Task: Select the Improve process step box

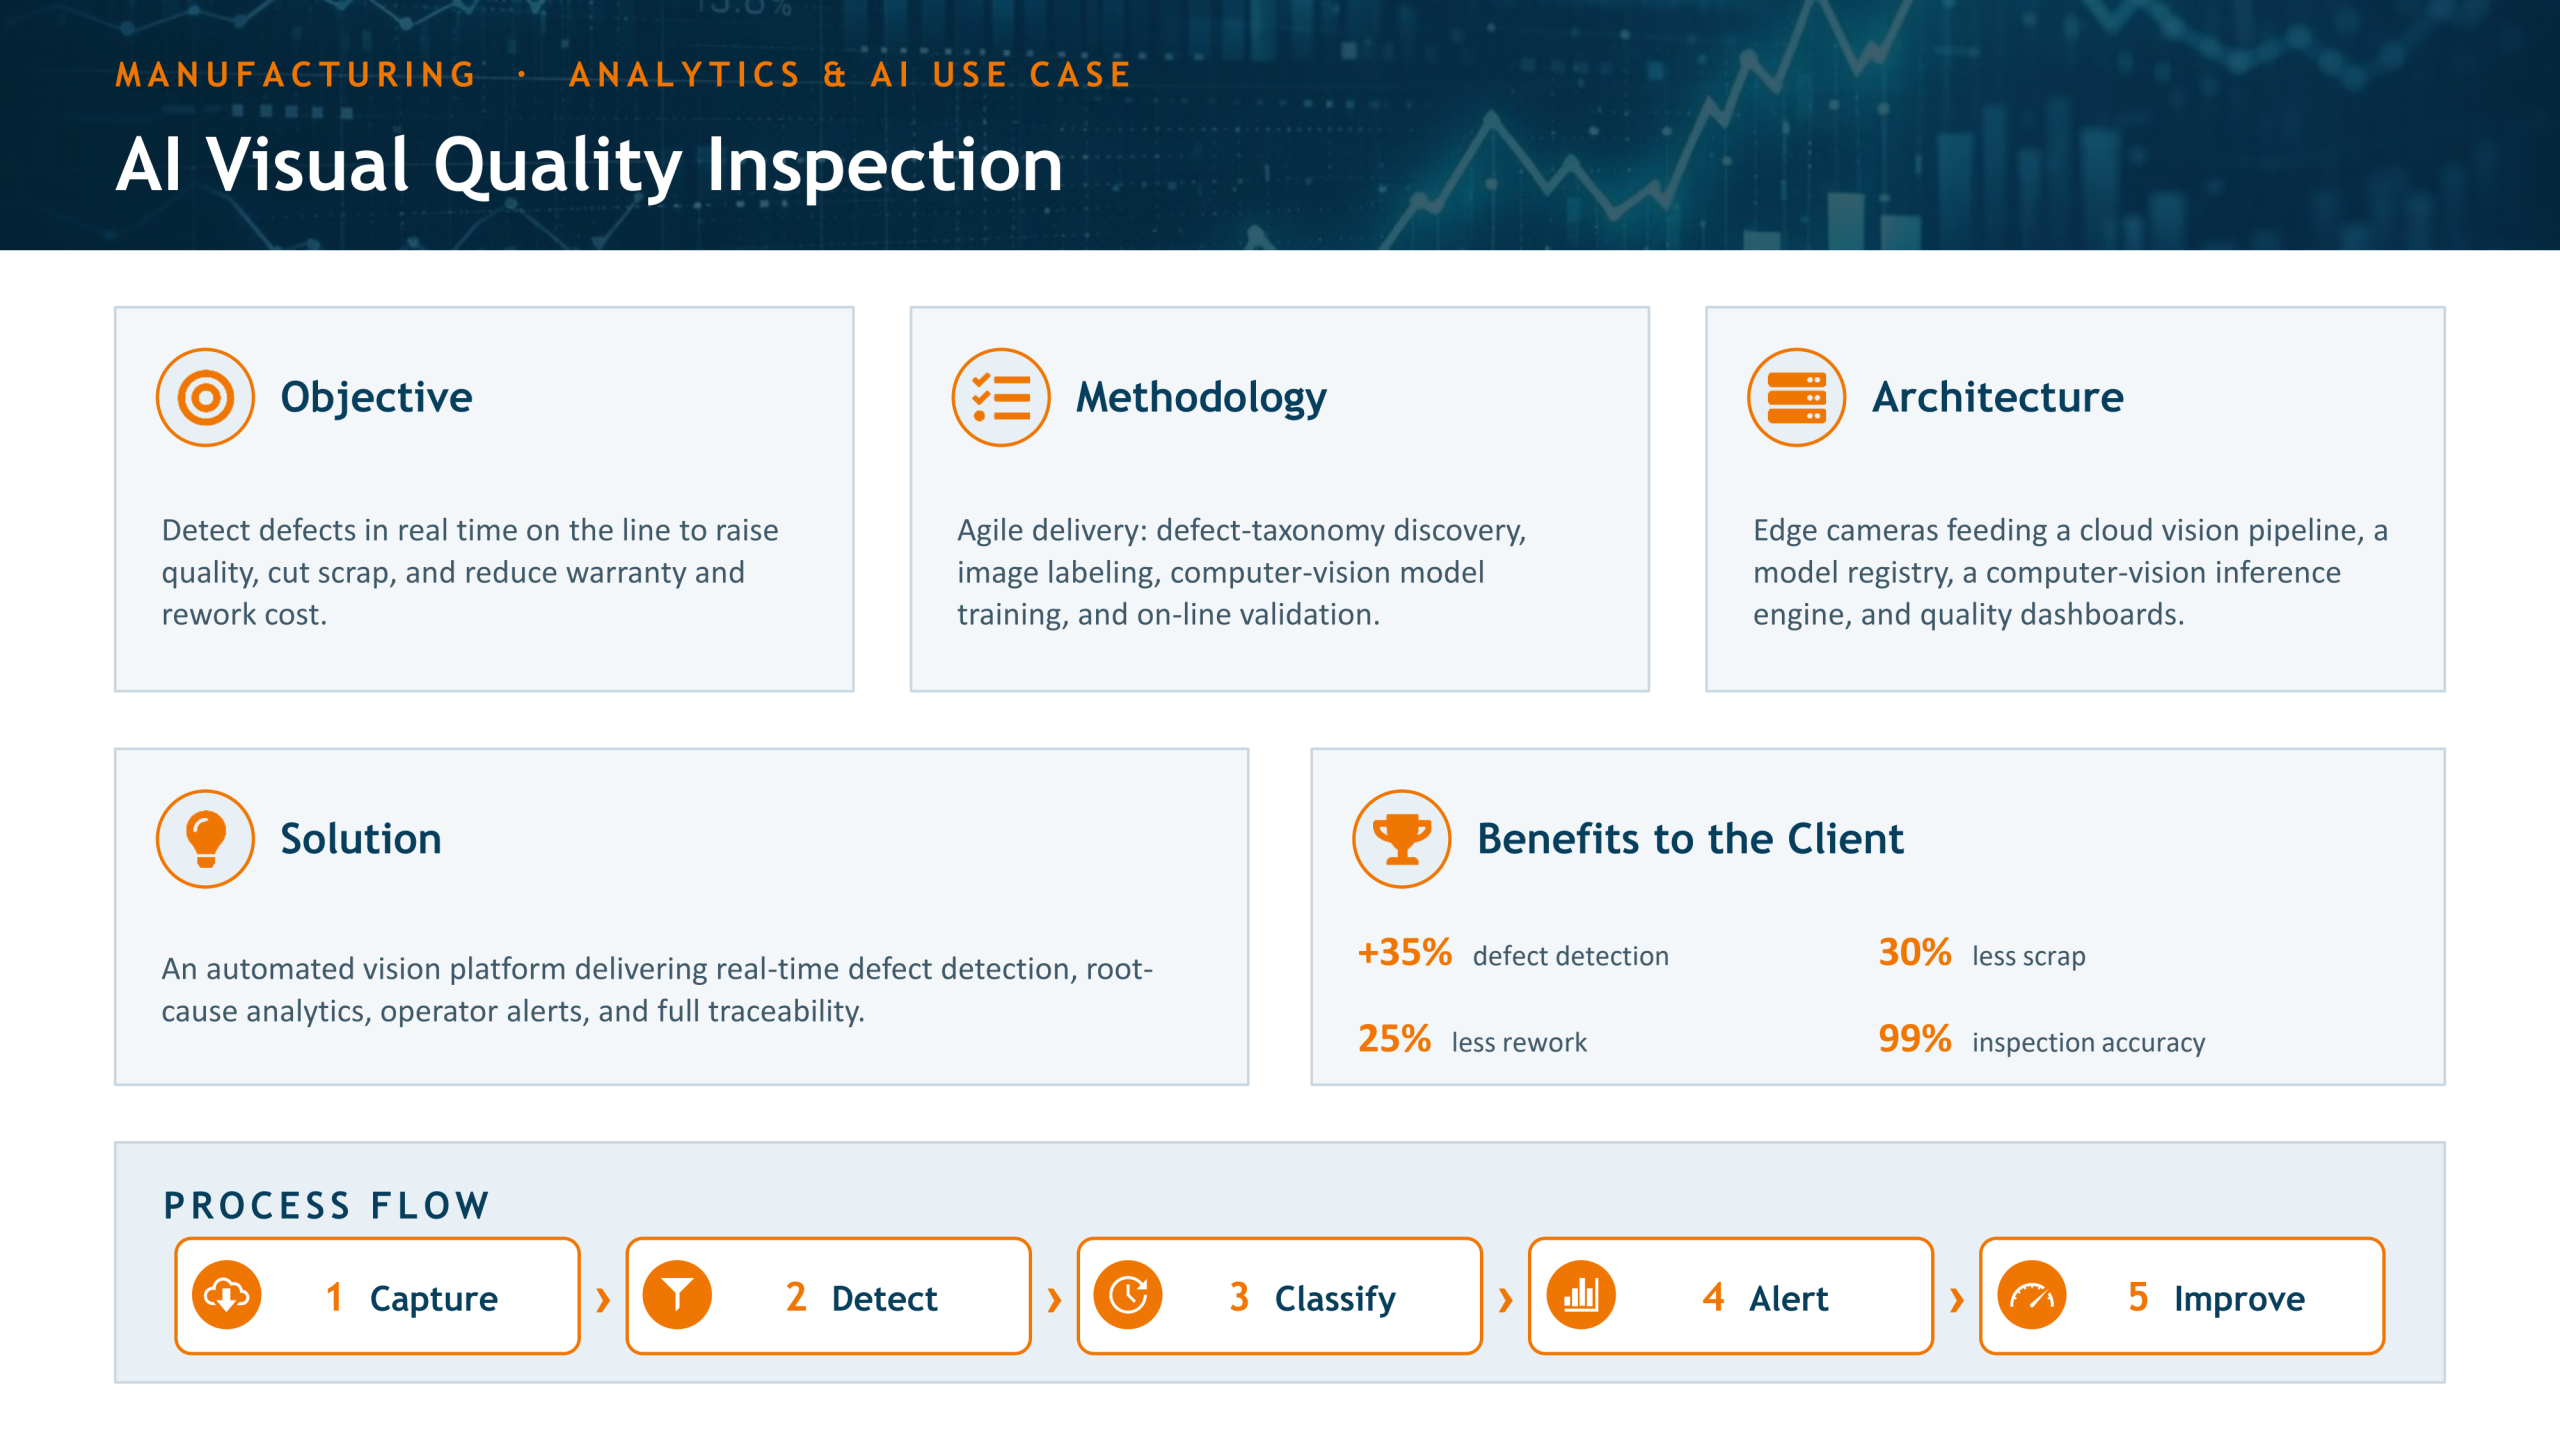Action: [2182, 1296]
